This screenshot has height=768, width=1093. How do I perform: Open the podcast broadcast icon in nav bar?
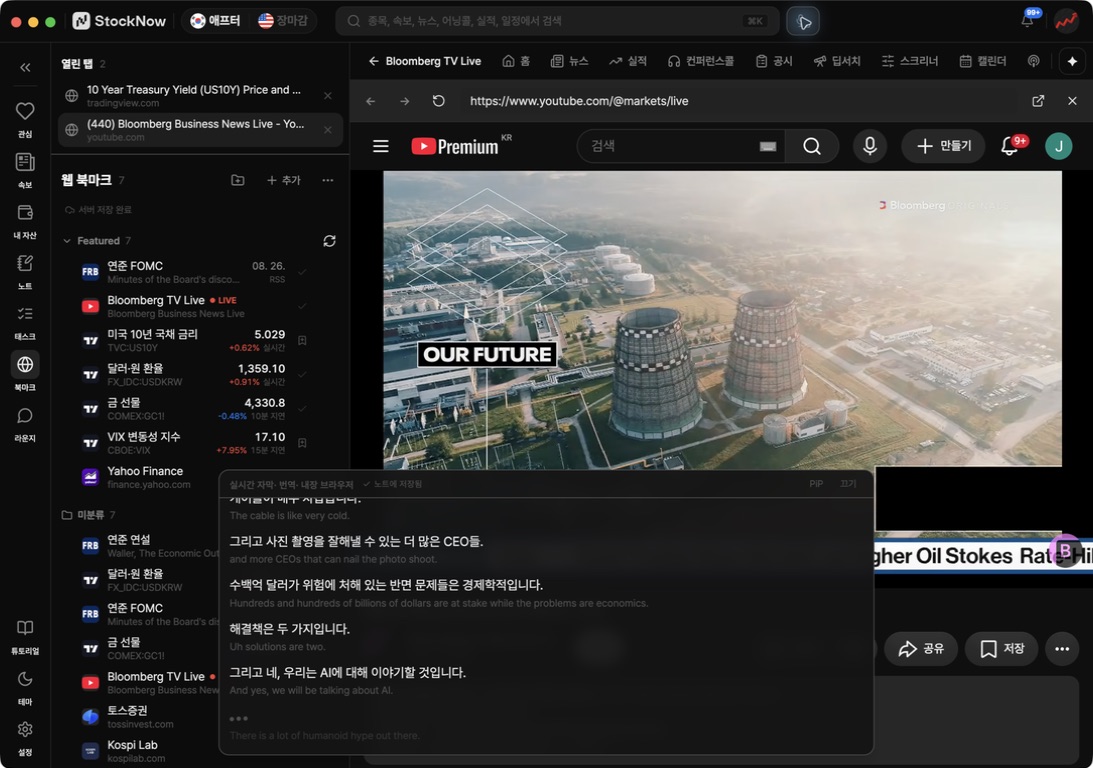click(1034, 61)
